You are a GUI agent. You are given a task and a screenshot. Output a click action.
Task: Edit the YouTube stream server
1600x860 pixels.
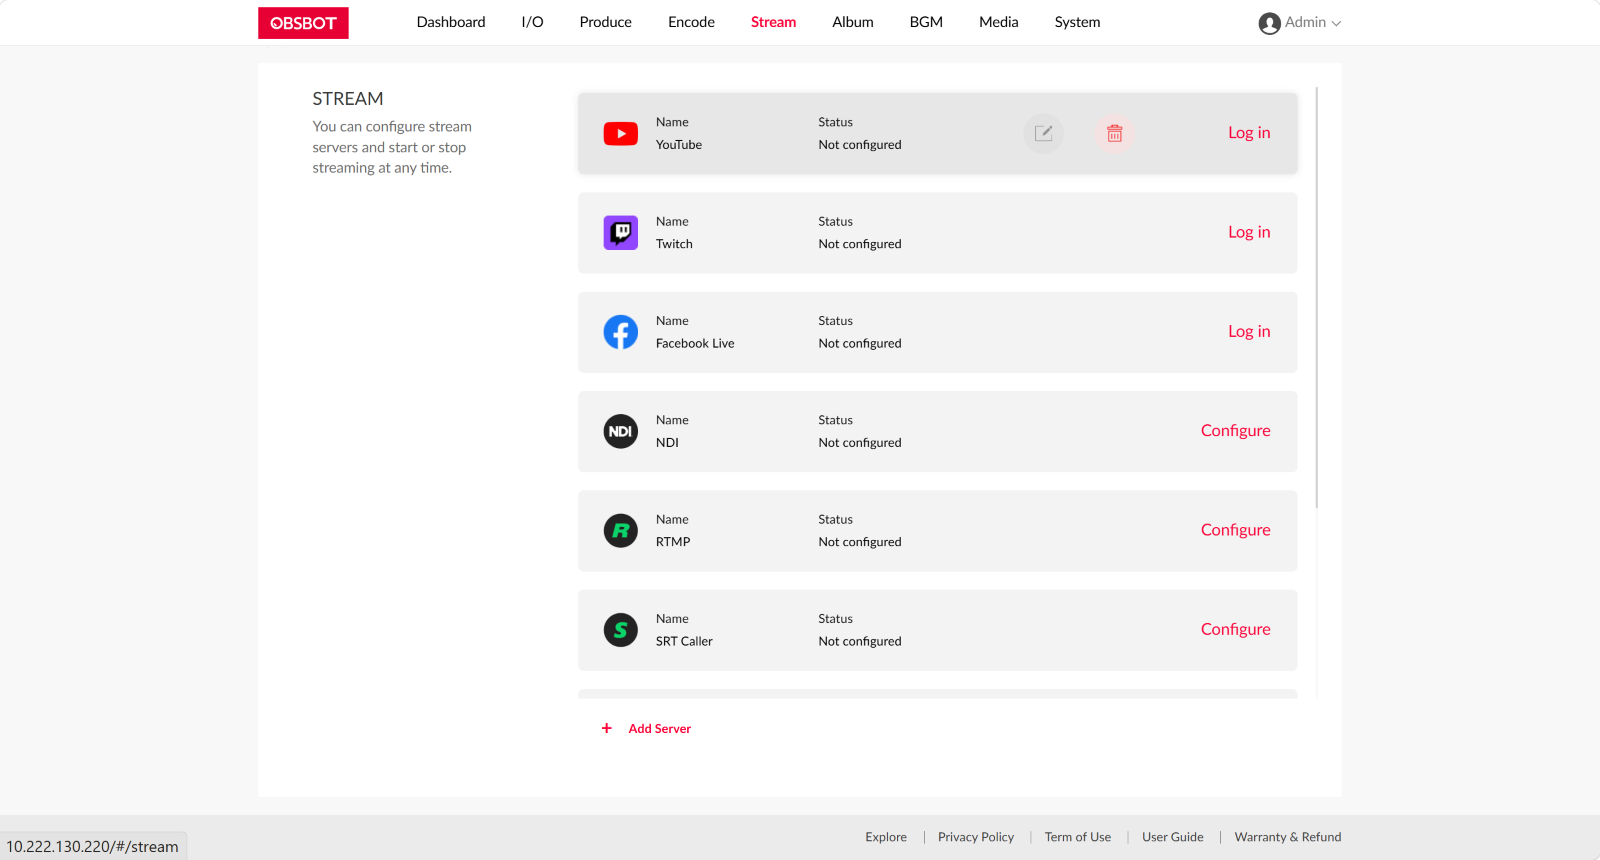pos(1043,133)
